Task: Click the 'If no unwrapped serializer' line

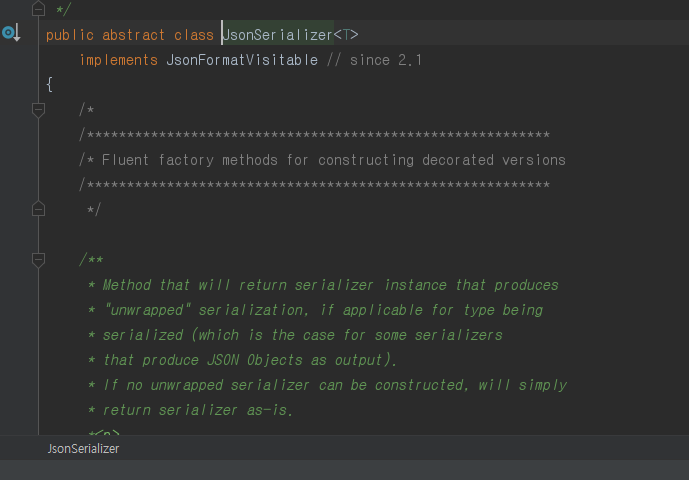Action: click(327, 385)
